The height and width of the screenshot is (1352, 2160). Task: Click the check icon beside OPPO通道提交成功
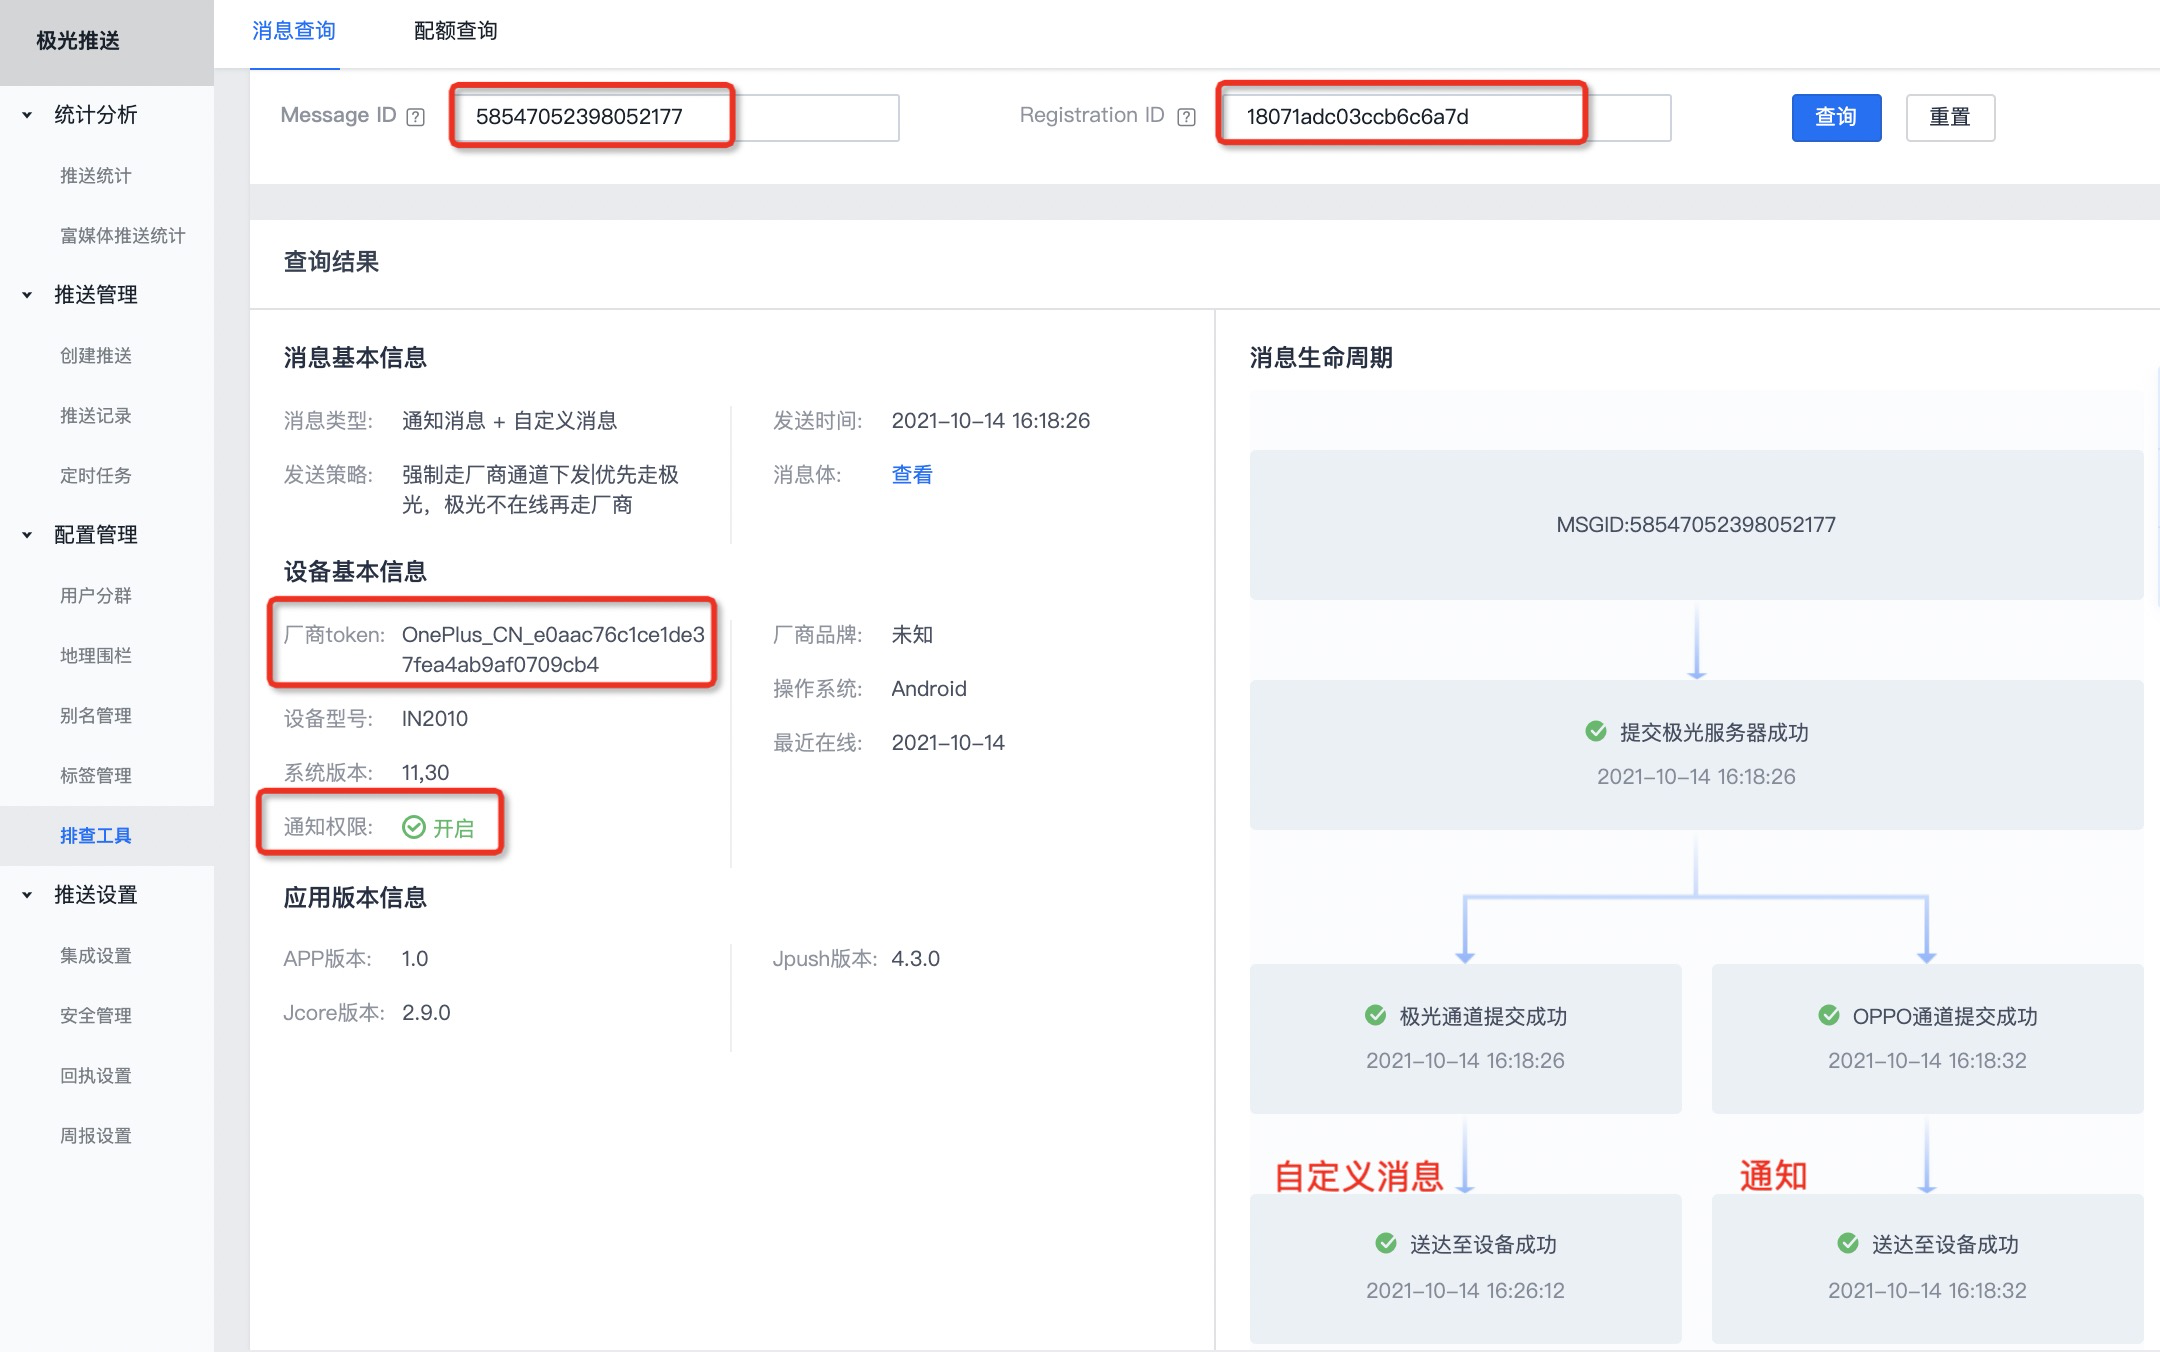(x=1829, y=1015)
